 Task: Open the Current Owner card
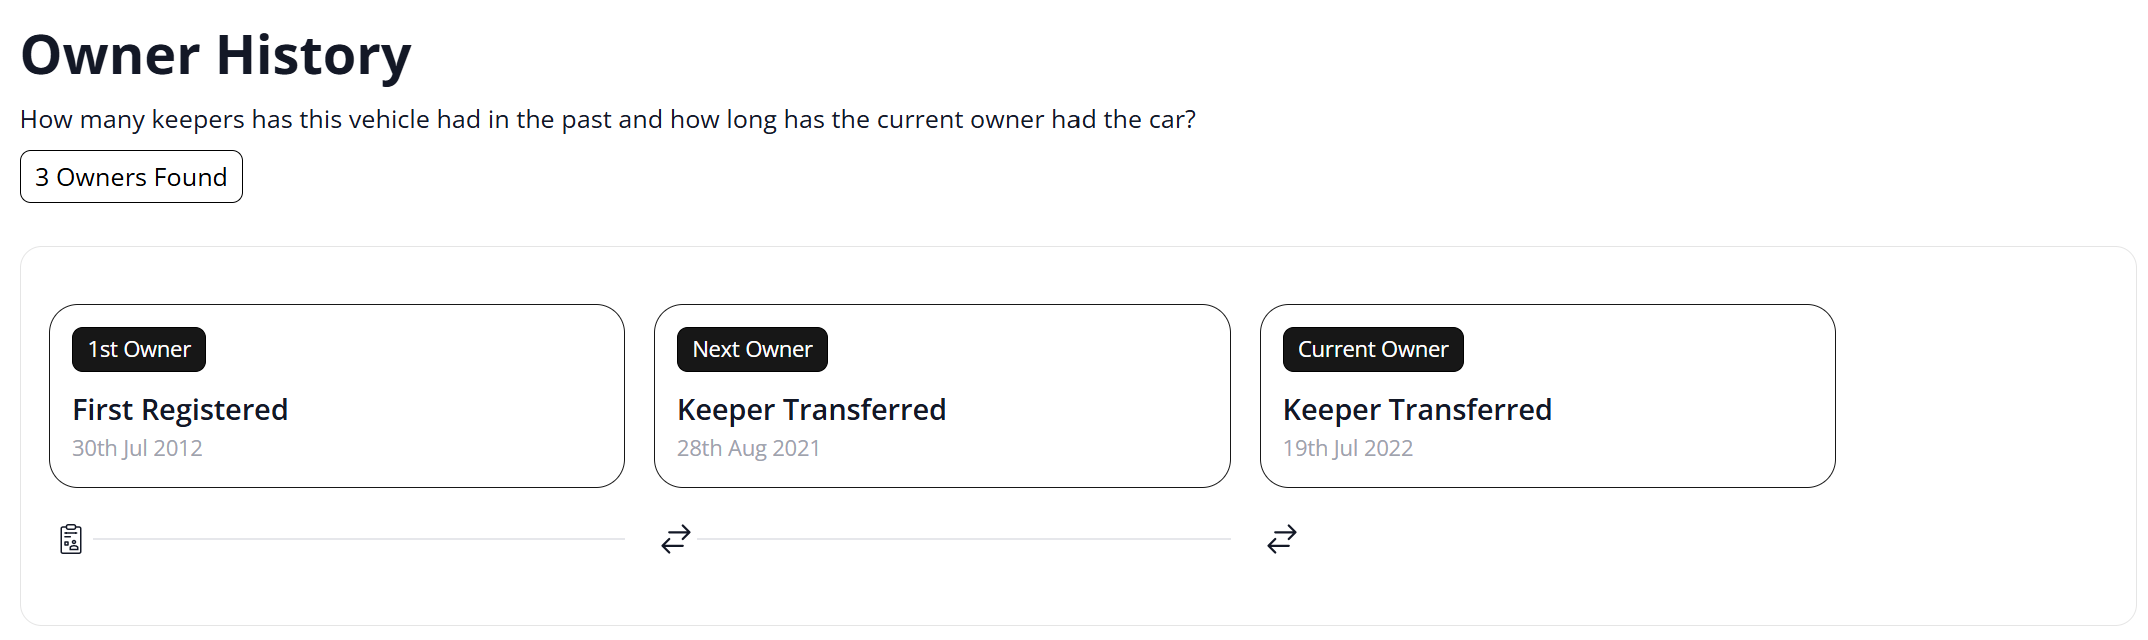[1548, 396]
